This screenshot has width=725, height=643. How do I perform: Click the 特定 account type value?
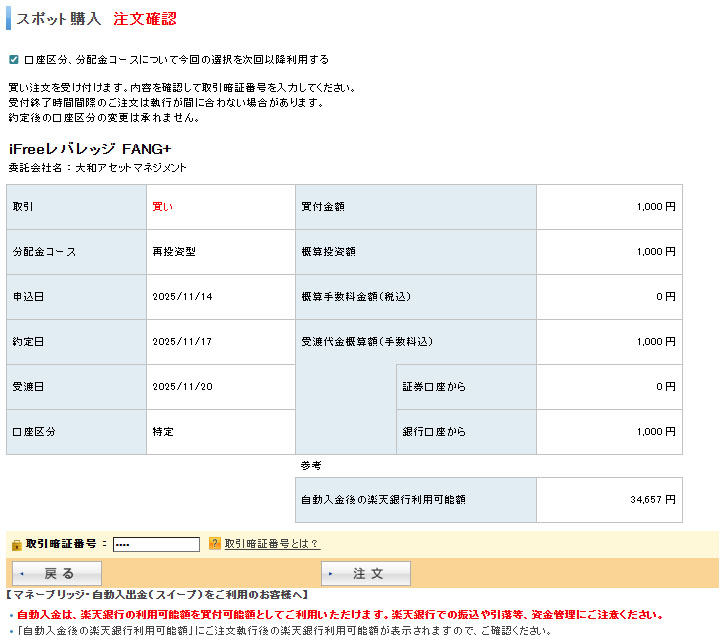(163, 432)
